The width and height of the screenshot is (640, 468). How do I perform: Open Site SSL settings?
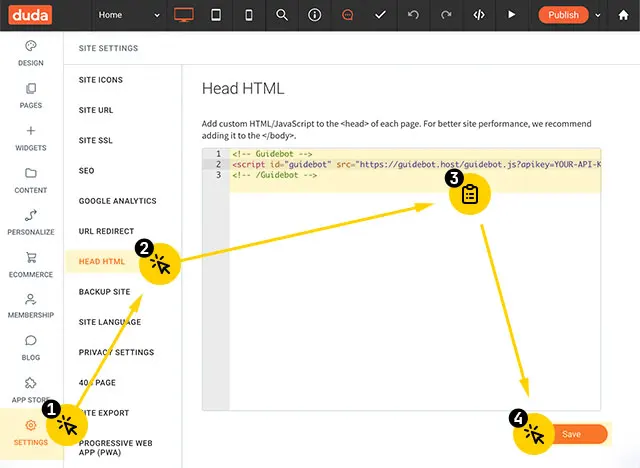(96, 141)
